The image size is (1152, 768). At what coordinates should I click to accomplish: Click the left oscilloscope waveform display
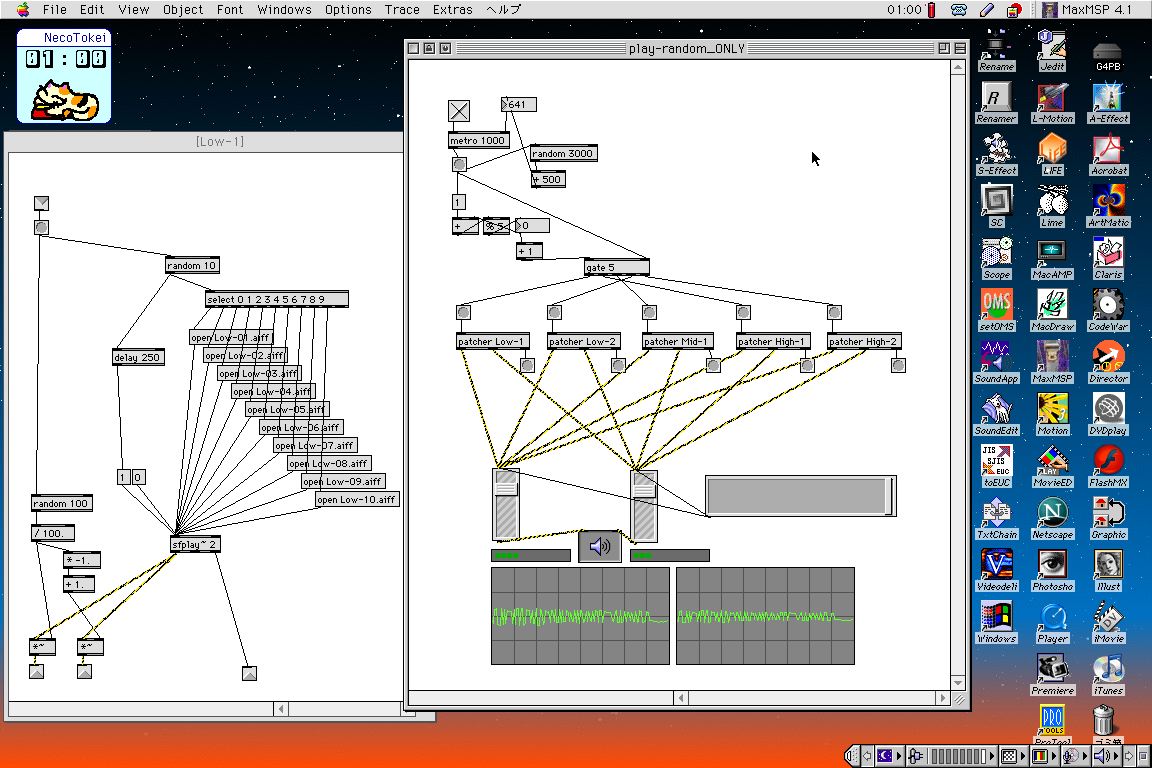point(580,616)
